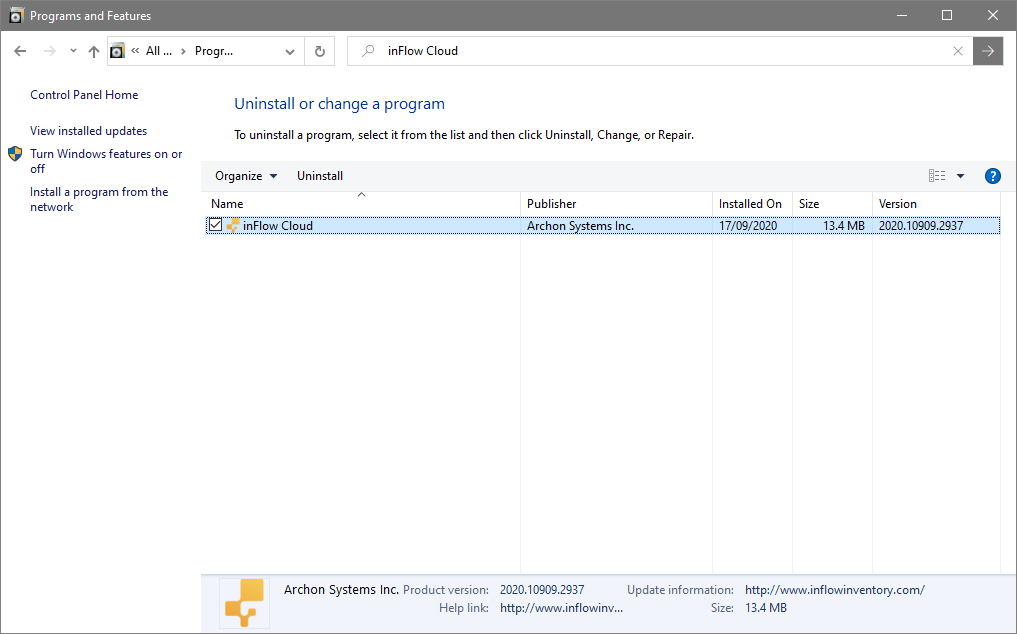1017x634 pixels.
Task: Click the Progr... breadcrumb segment
Action: coord(214,51)
